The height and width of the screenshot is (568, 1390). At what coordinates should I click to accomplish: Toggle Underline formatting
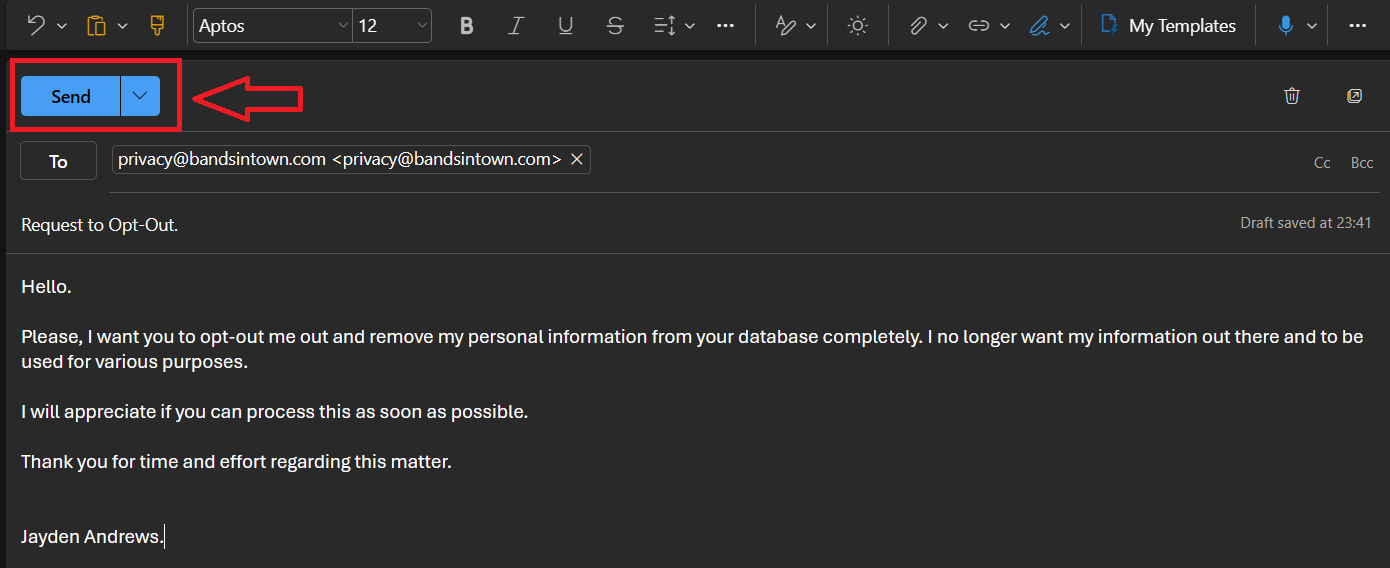(565, 26)
